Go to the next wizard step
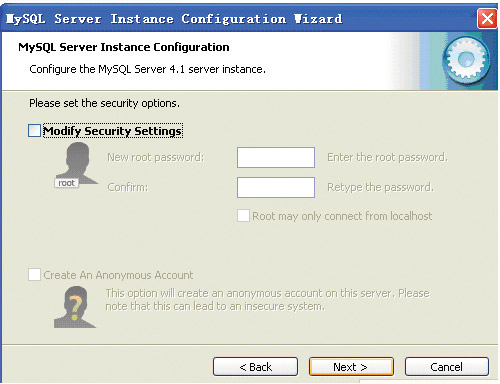 [351, 367]
